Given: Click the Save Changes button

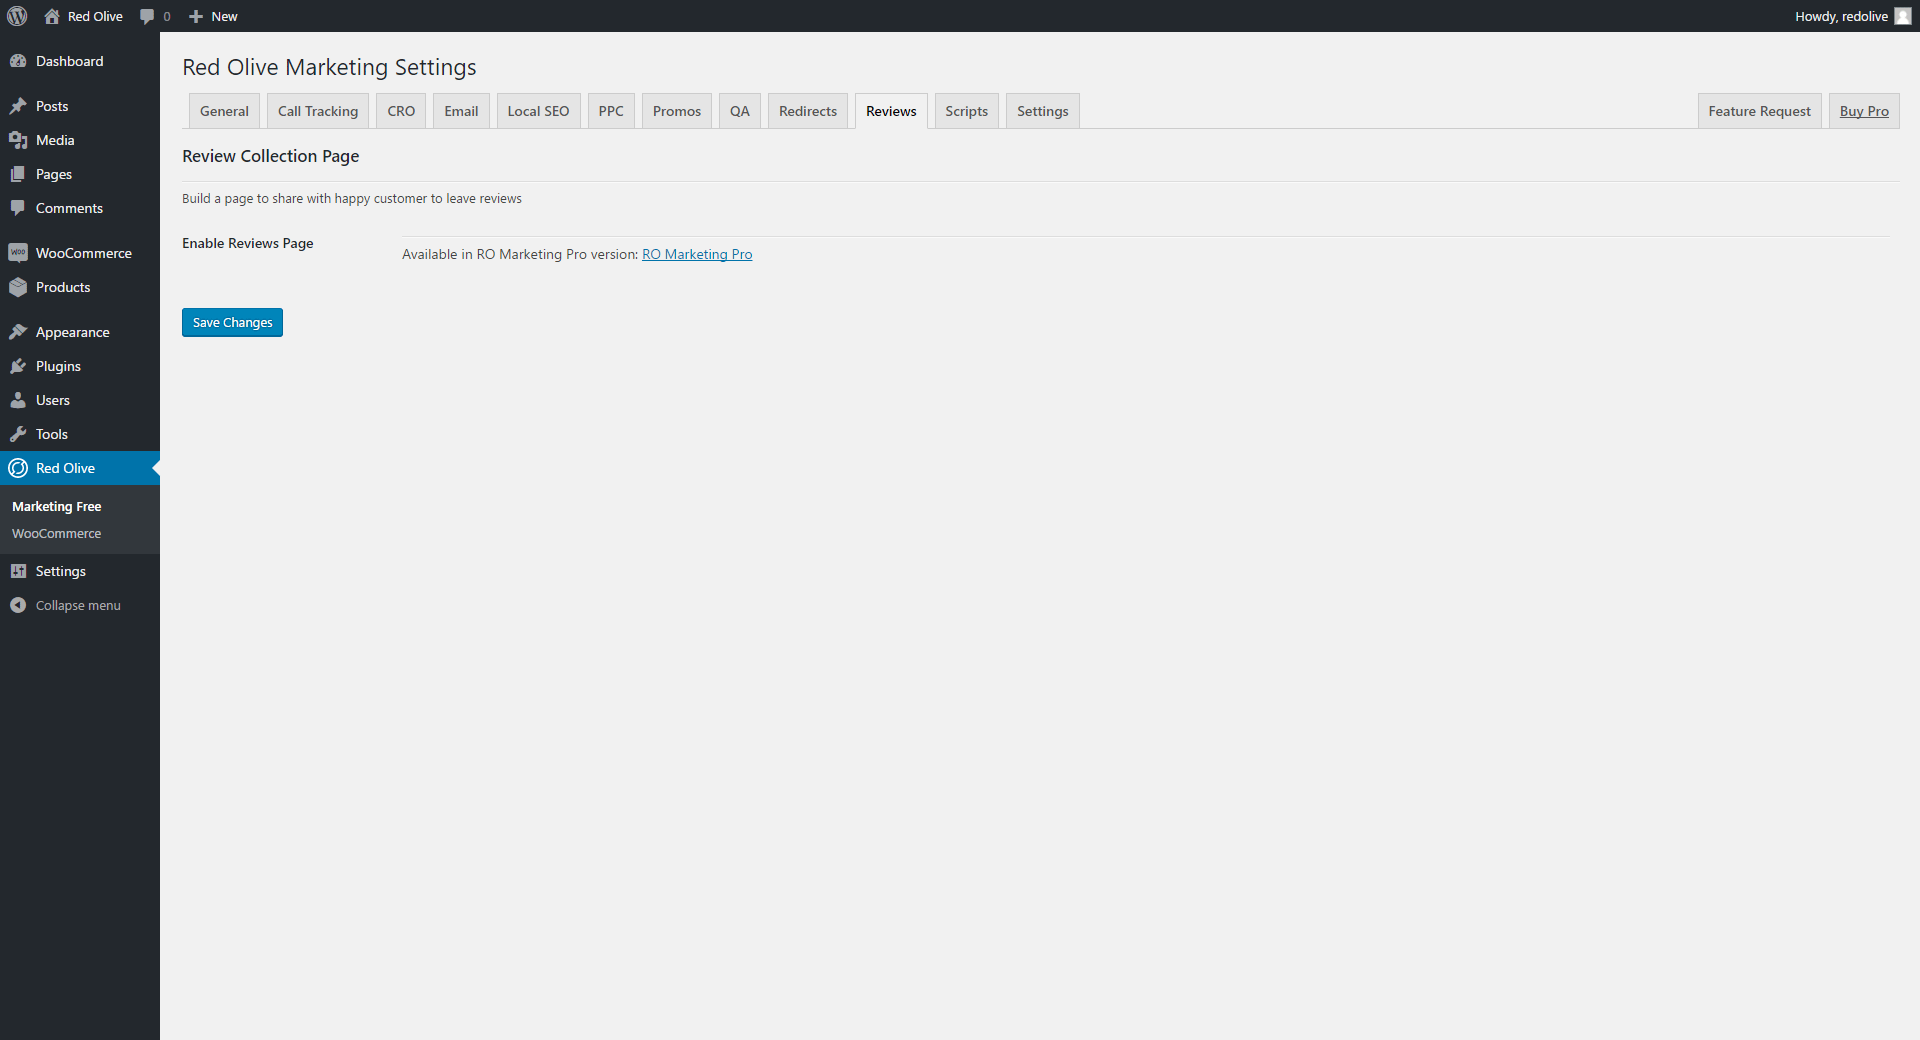Looking at the screenshot, I should tap(232, 322).
